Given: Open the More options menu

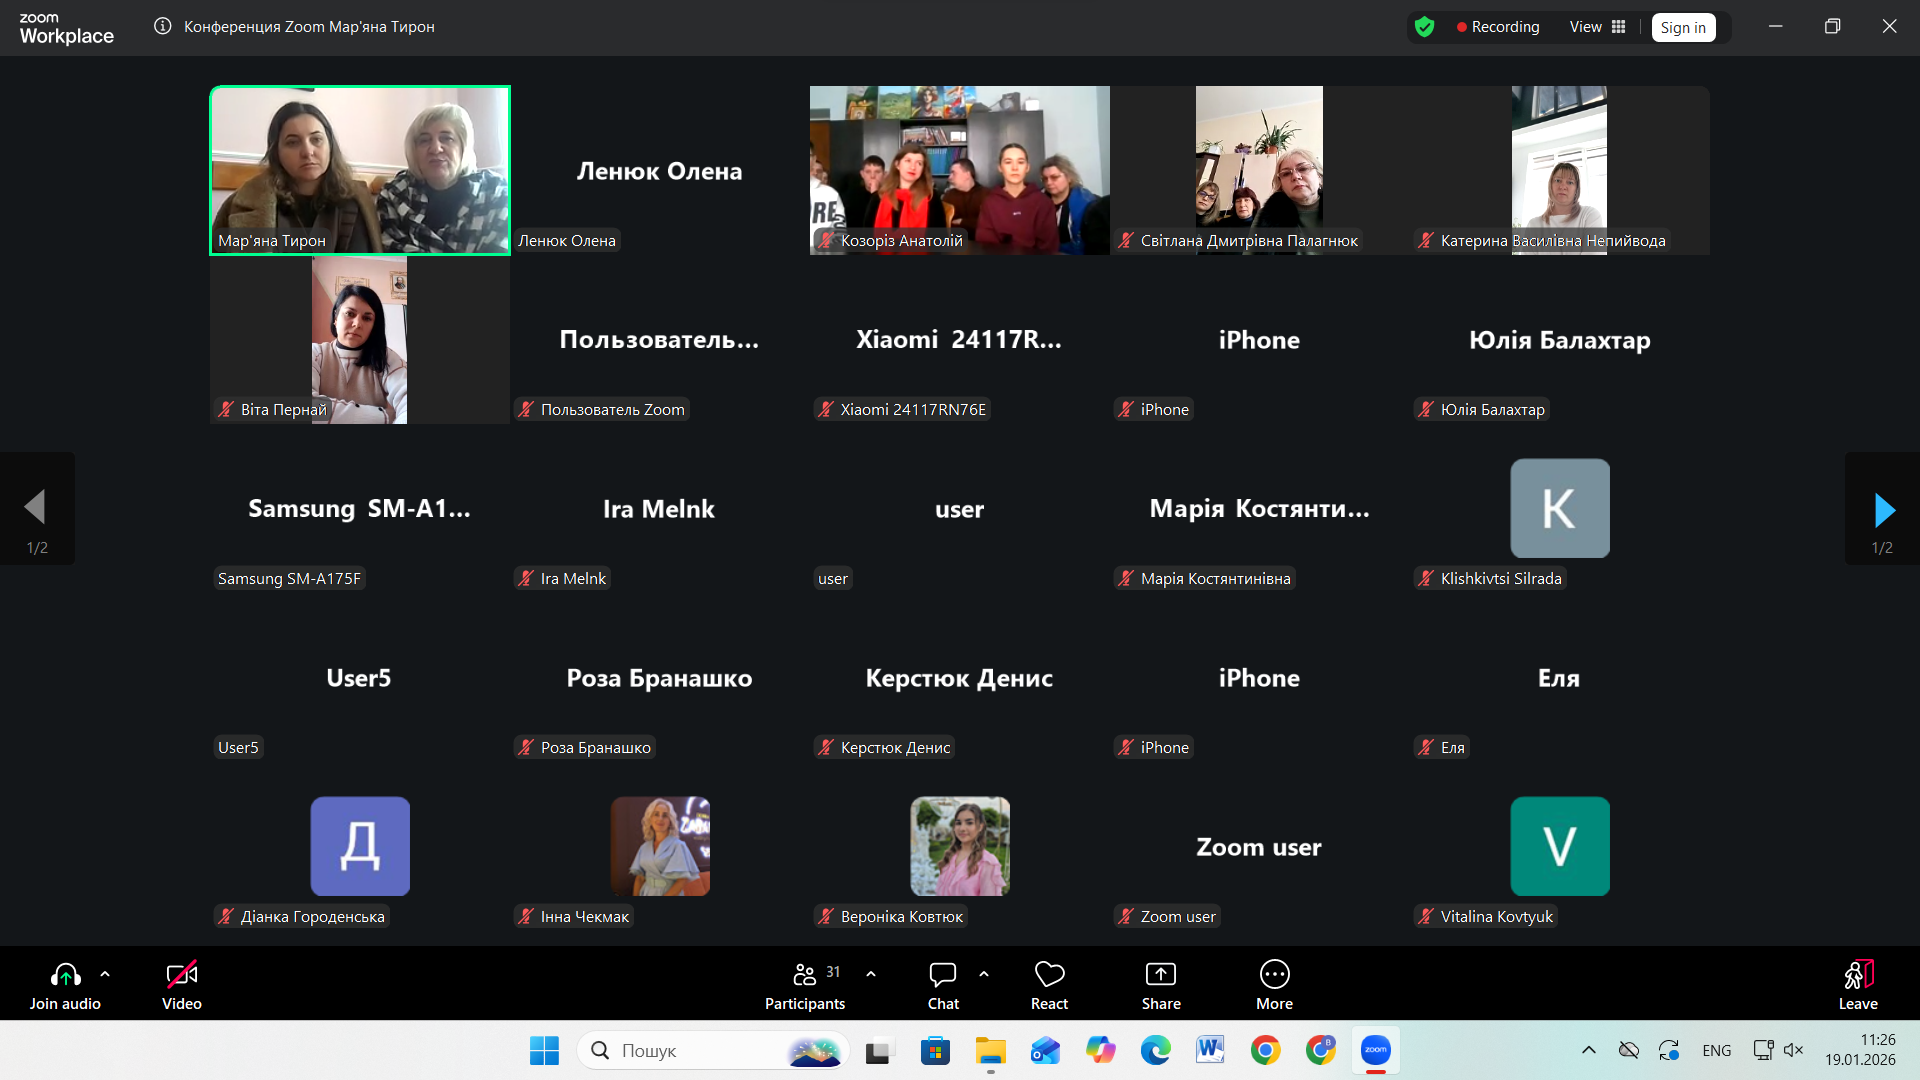Looking at the screenshot, I should (1274, 985).
